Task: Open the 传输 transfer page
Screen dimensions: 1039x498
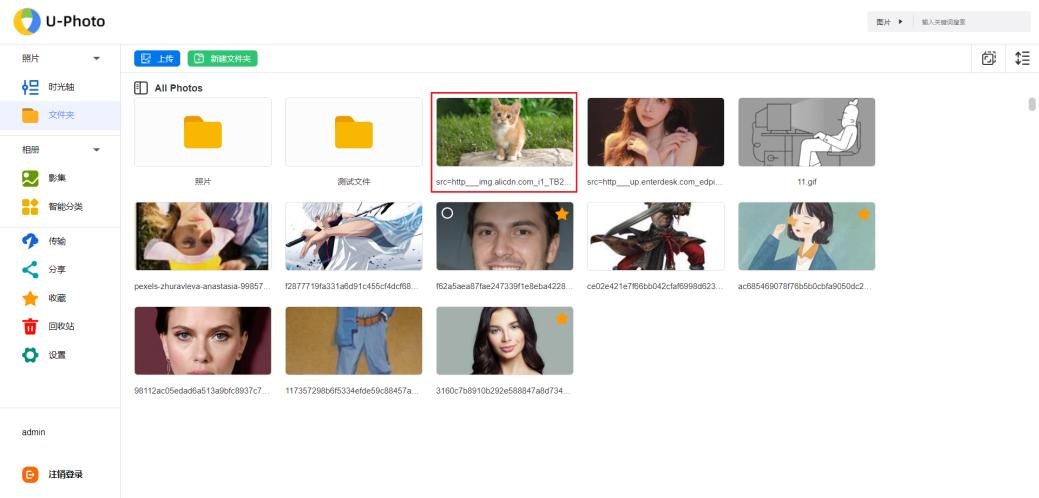Action: 57,241
